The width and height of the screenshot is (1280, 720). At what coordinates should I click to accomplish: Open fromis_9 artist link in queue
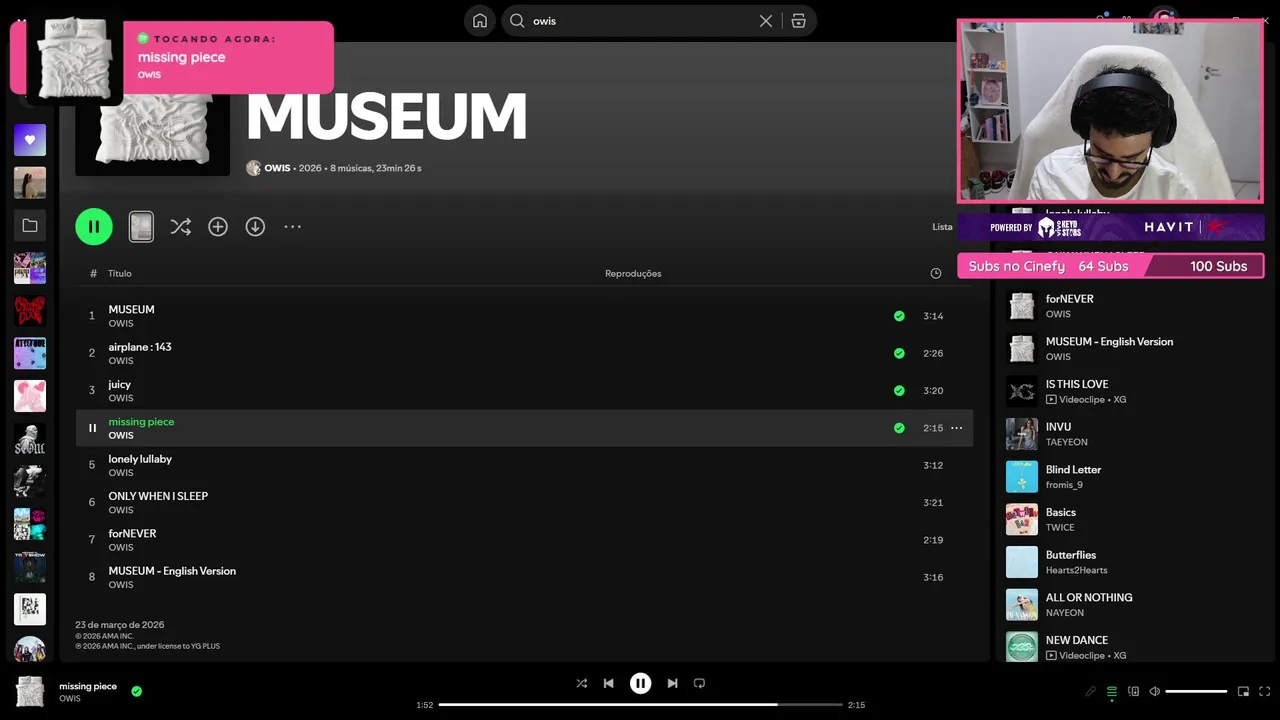1064,485
